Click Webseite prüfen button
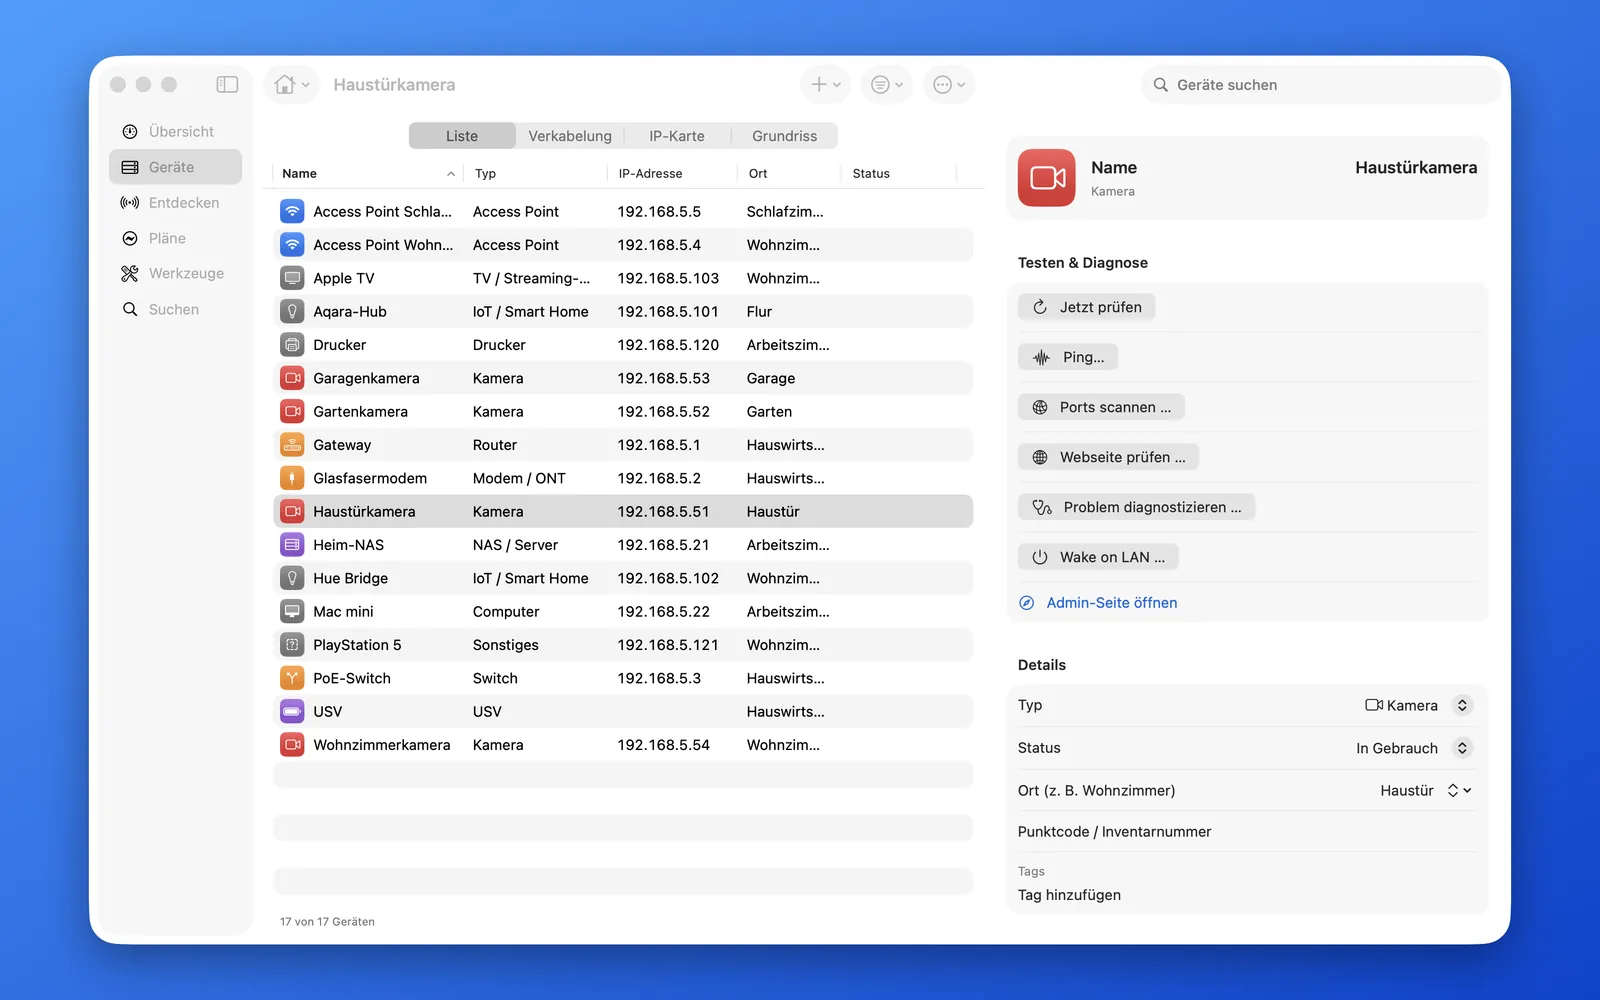This screenshot has width=1600, height=1000. pos(1109,457)
